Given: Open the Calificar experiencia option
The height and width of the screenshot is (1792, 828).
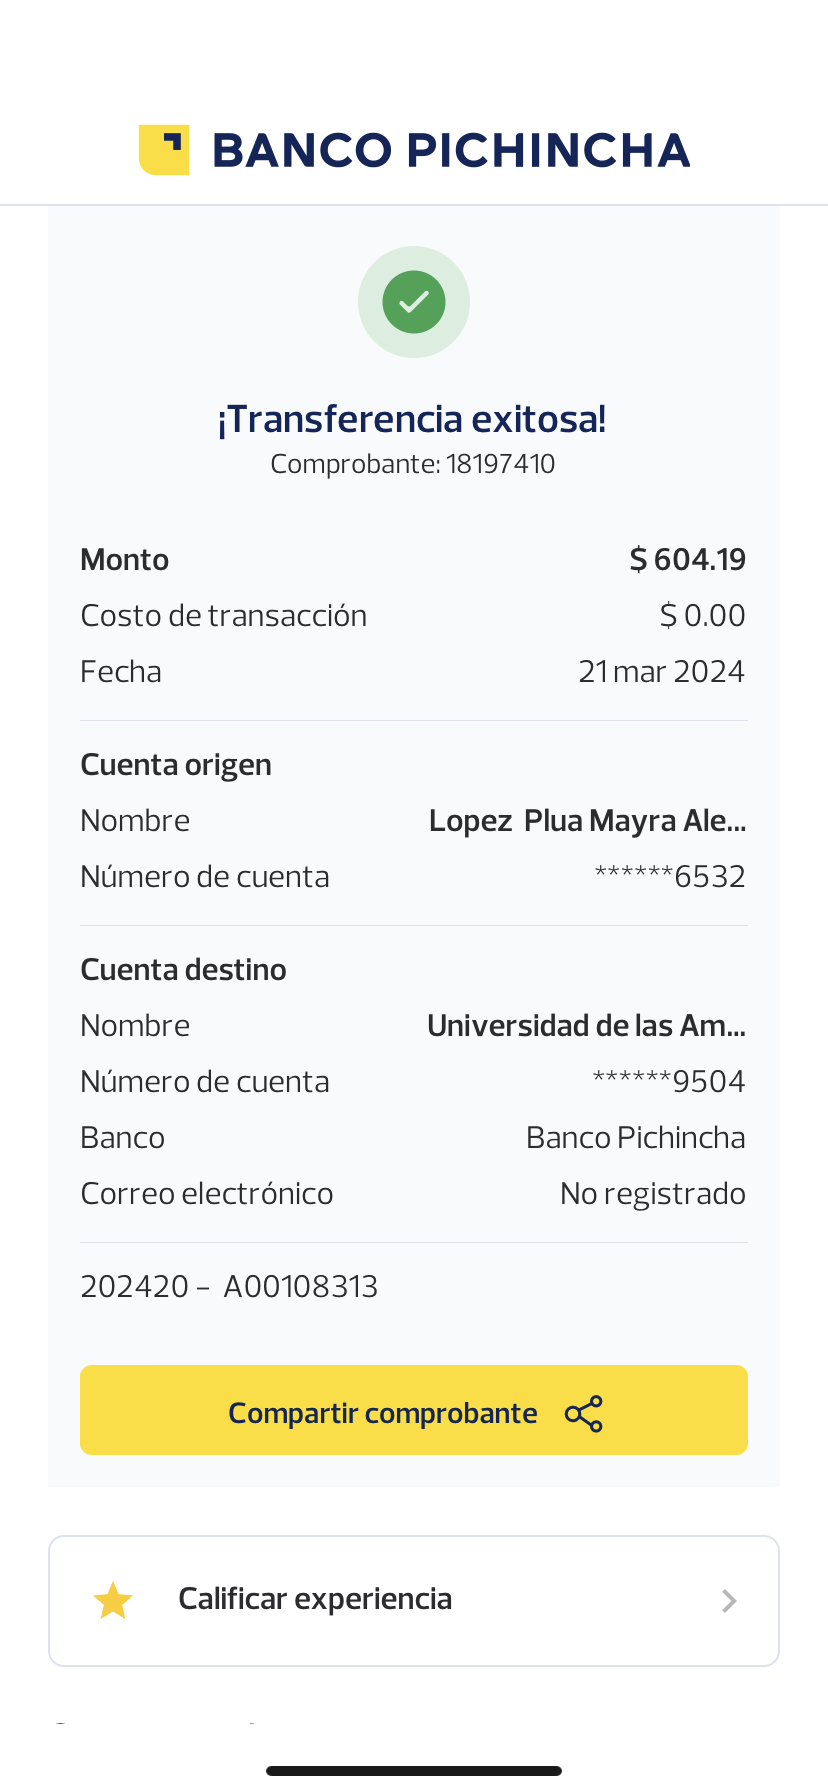Looking at the screenshot, I should click(315, 1600).
